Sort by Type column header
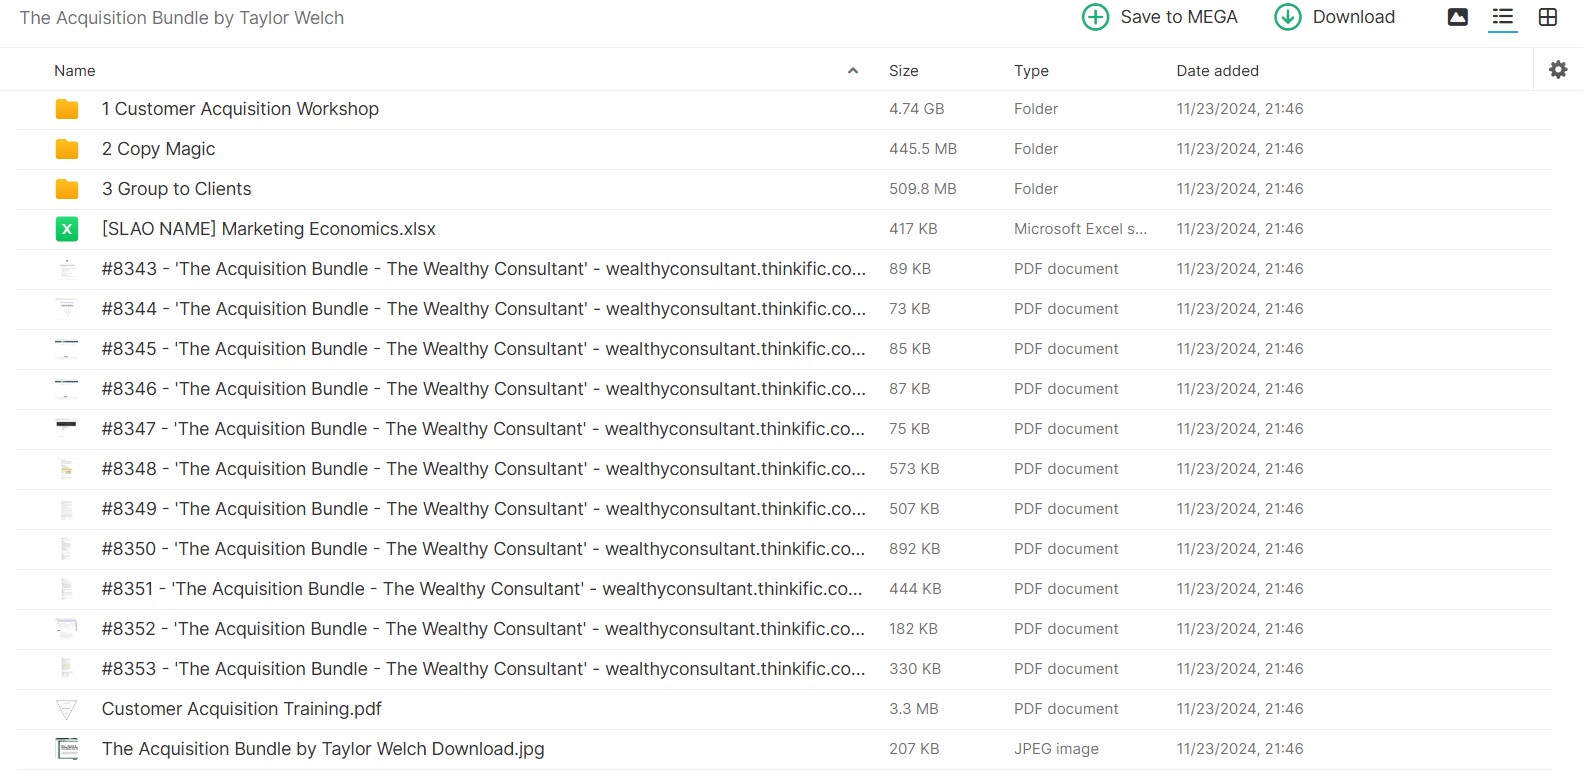The image size is (1583, 774). pos(1031,71)
